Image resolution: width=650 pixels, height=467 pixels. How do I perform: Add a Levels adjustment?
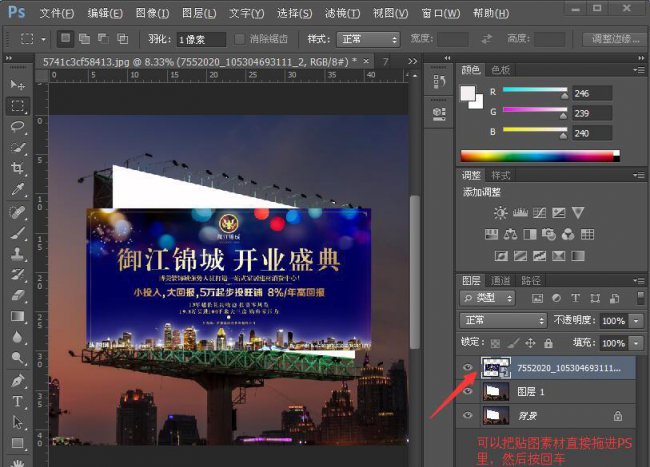click(520, 213)
